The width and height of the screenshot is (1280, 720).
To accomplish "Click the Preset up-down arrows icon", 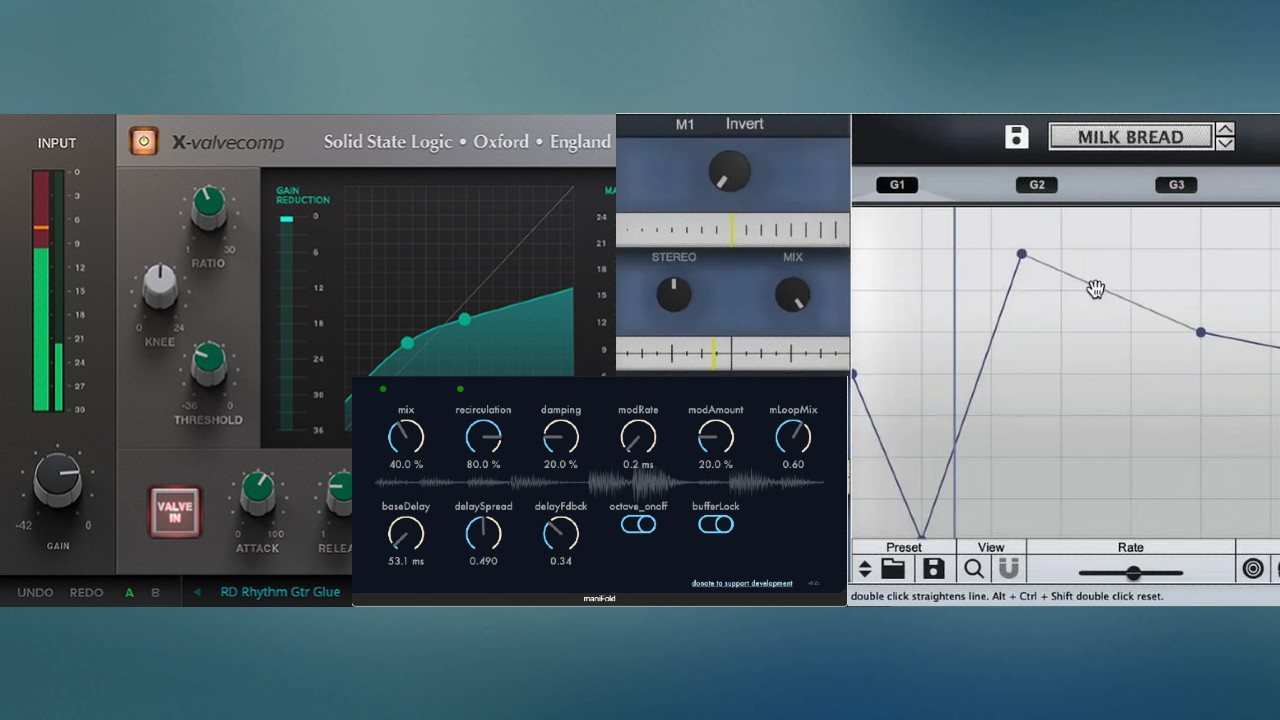I will click(x=865, y=569).
